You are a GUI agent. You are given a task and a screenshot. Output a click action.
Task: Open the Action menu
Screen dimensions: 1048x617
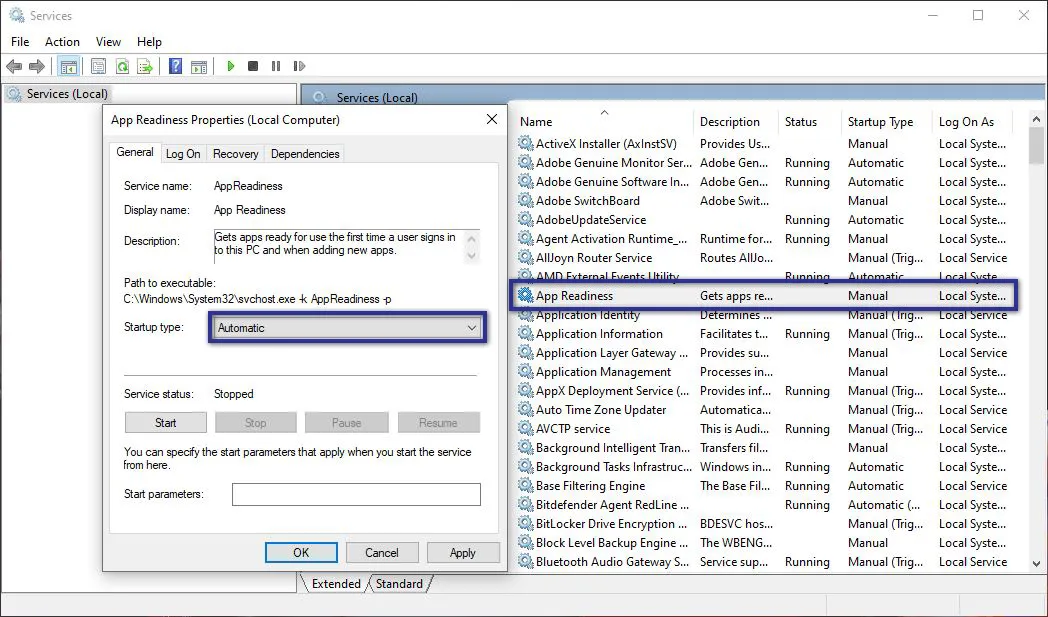click(x=62, y=42)
